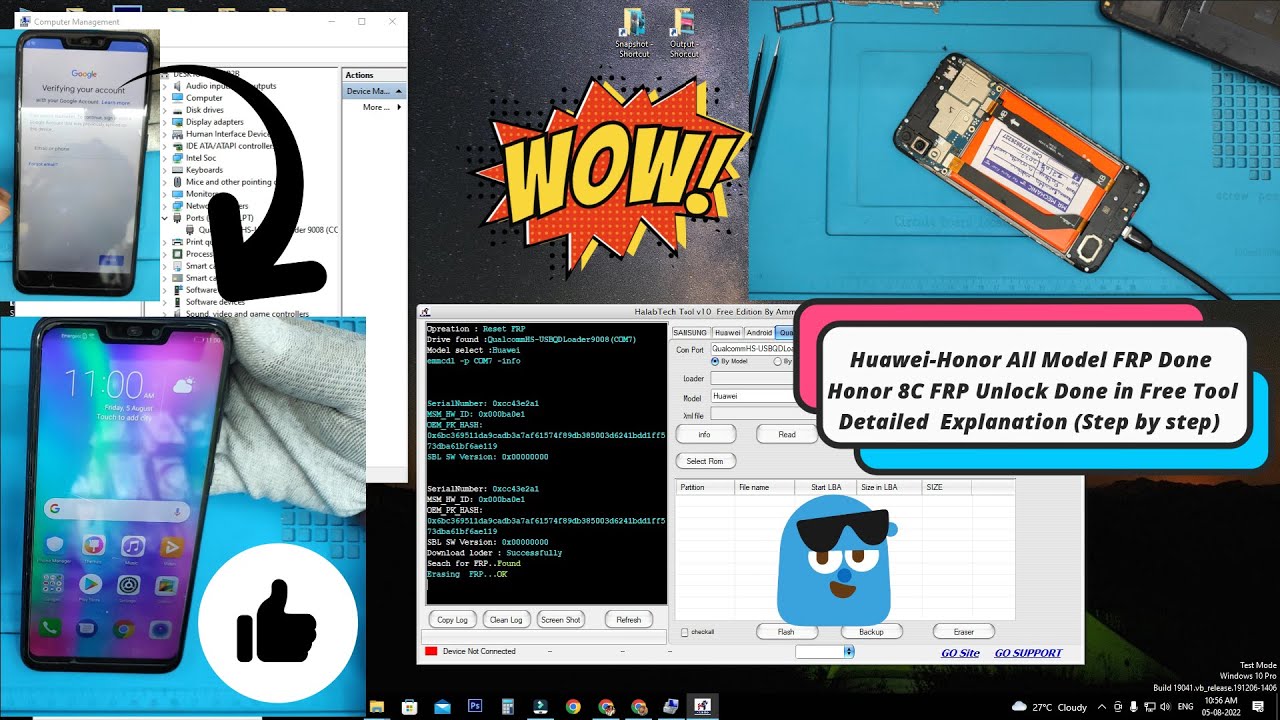
Task: Click the Size in LBA column header
Action: 889,487
